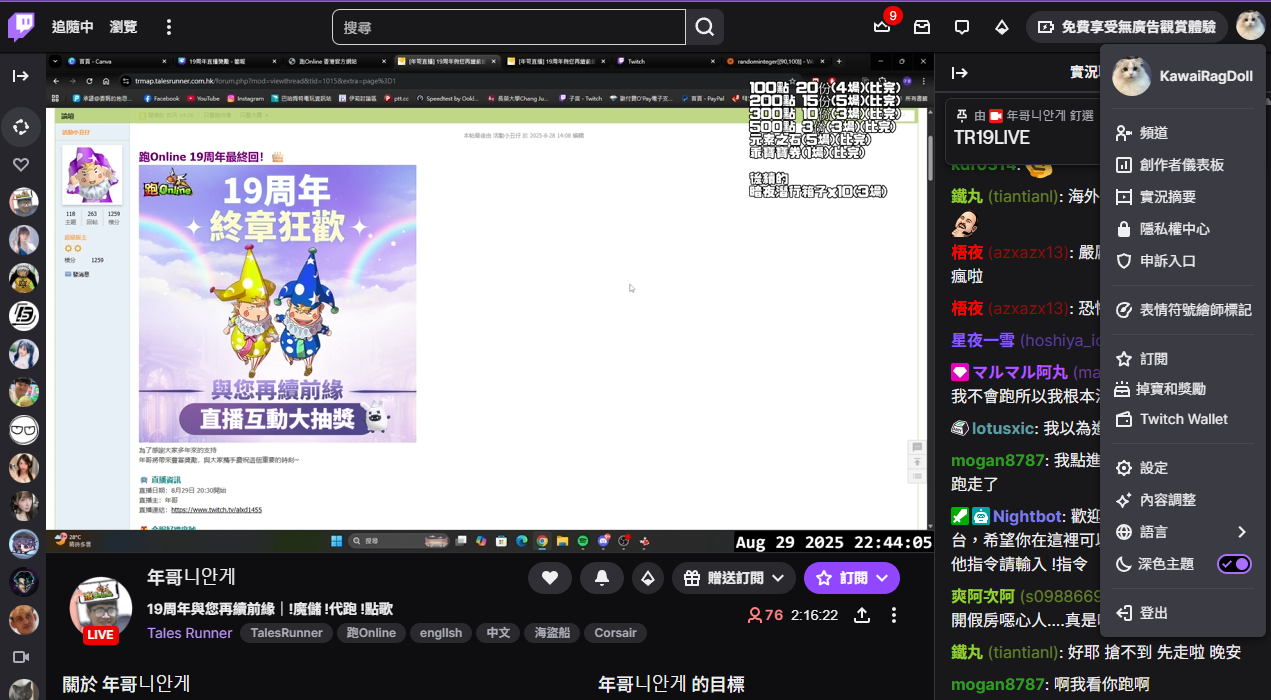Toggle notifications with the bell button

tap(602, 578)
